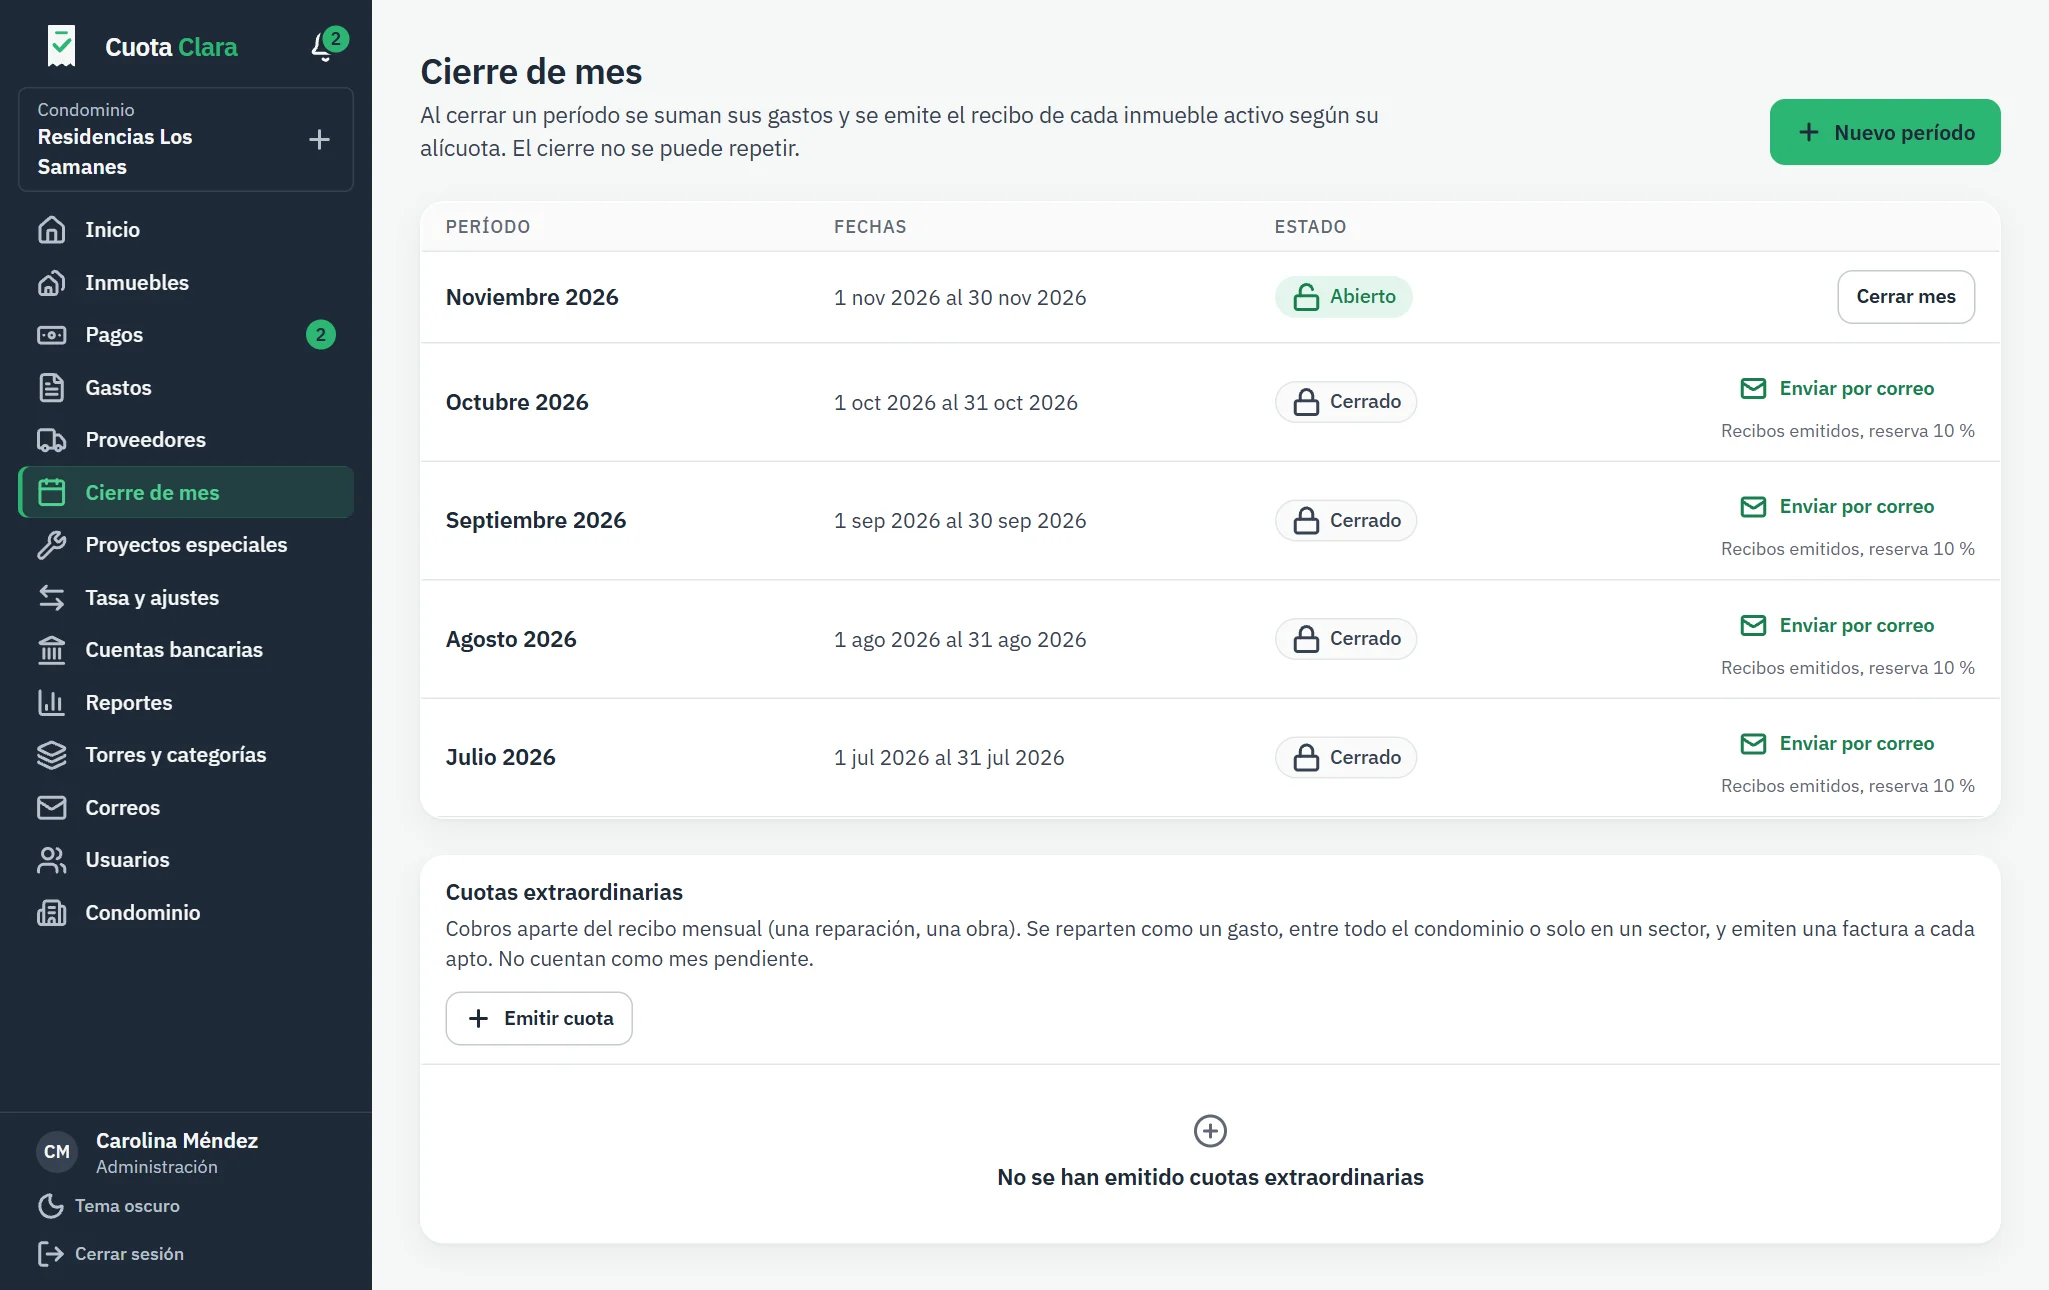
Task: Click the Proveedores truck icon
Action: [52, 440]
